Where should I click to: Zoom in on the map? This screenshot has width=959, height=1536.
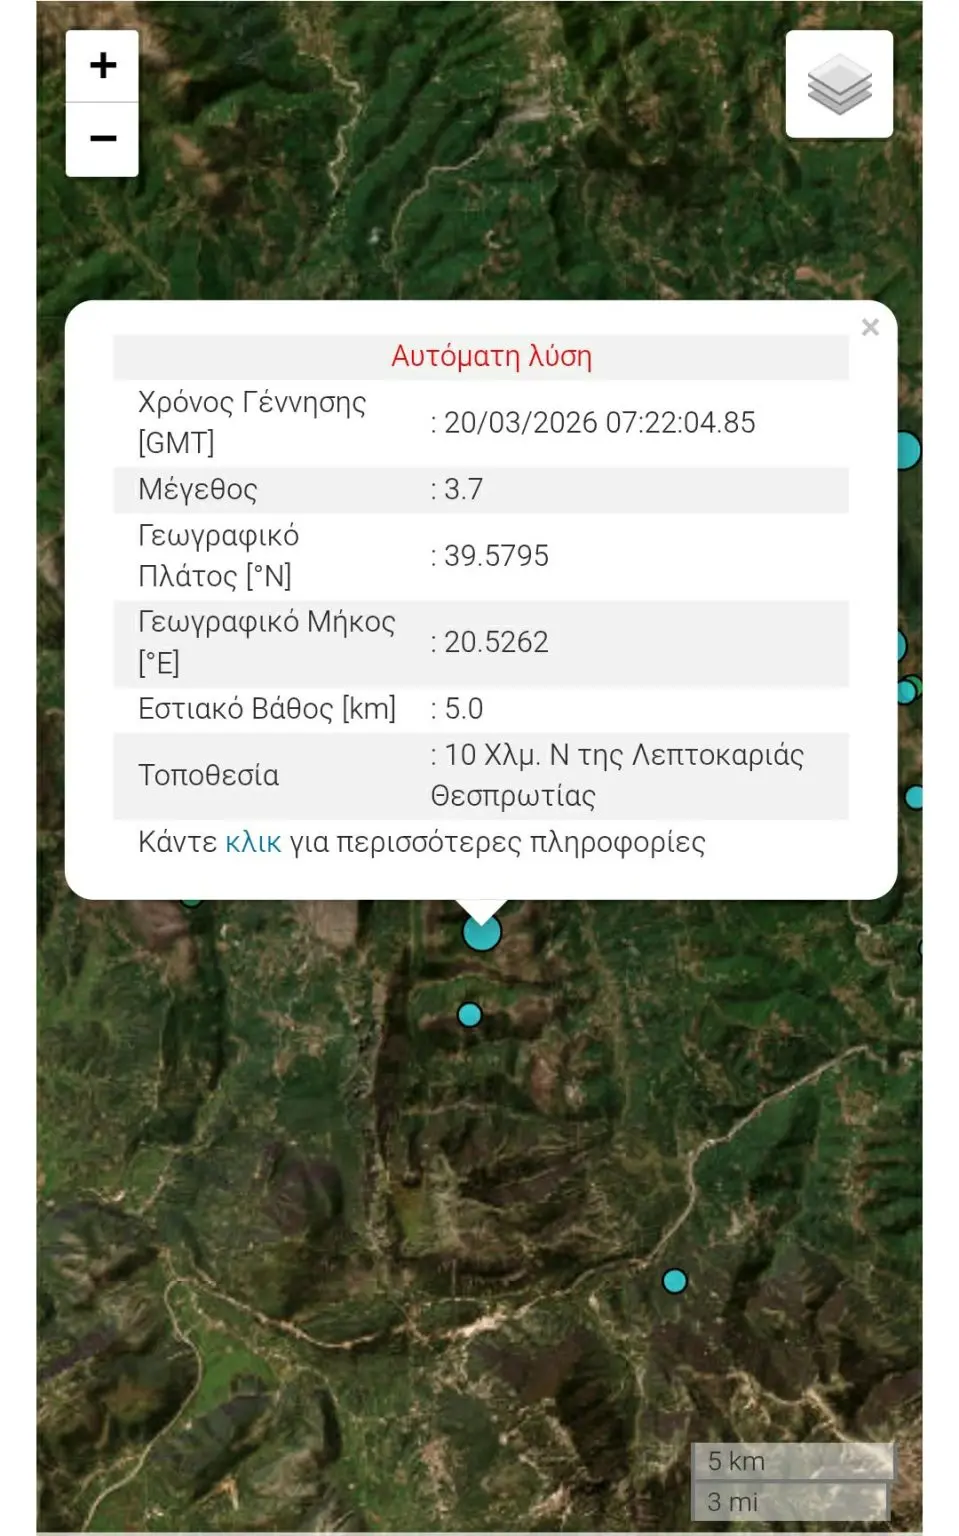point(102,66)
